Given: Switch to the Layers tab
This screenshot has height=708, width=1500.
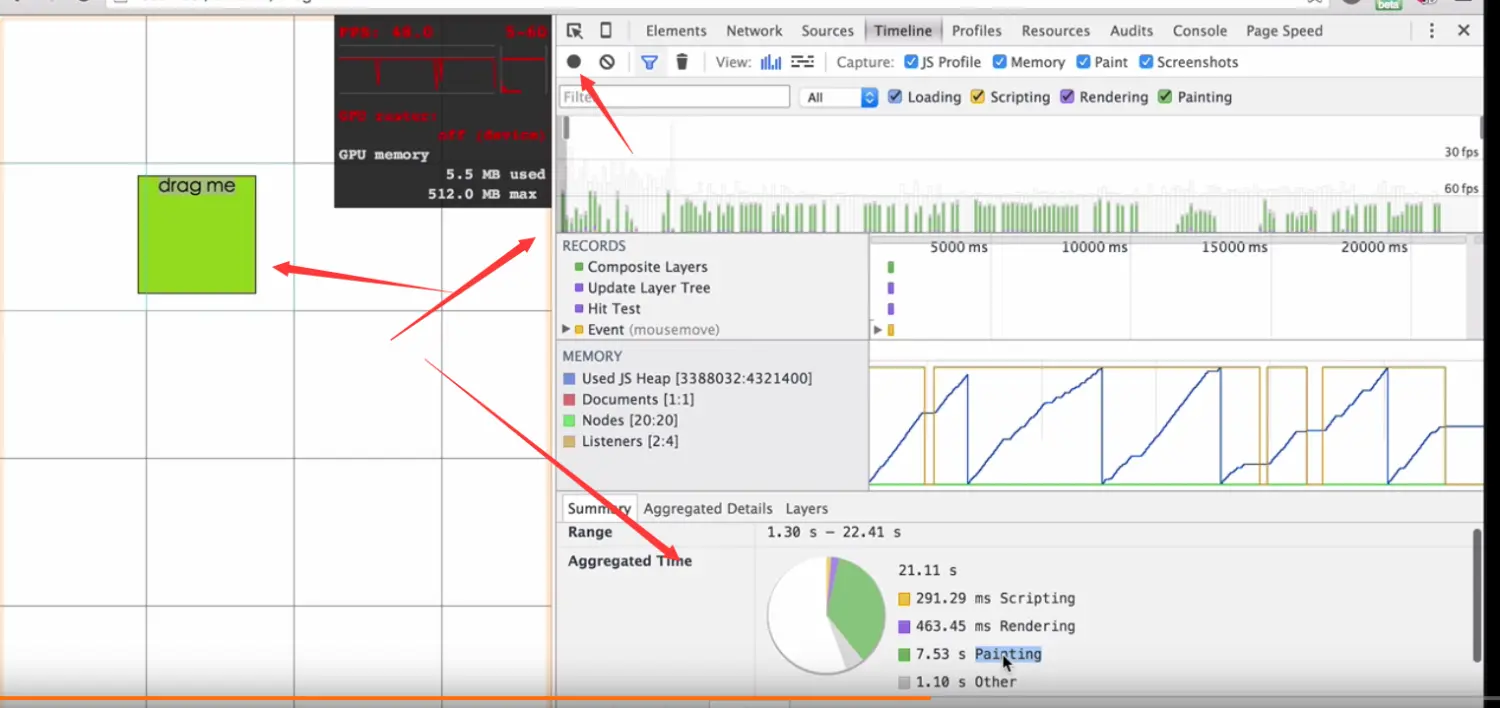Looking at the screenshot, I should coord(806,508).
